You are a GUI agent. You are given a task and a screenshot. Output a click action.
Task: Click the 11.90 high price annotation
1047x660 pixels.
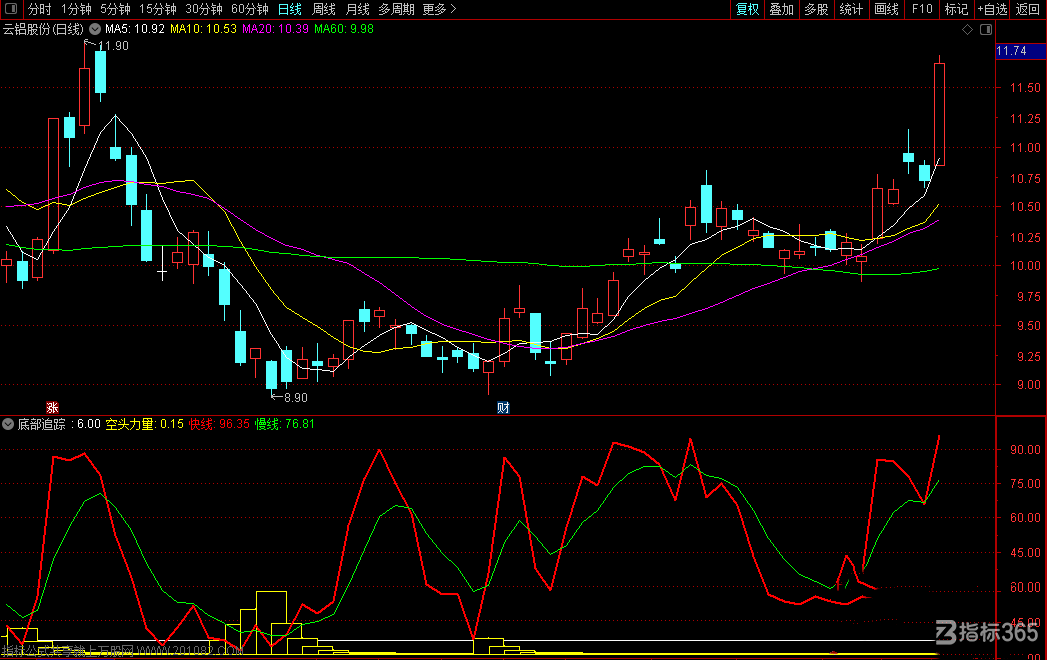point(113,46)
